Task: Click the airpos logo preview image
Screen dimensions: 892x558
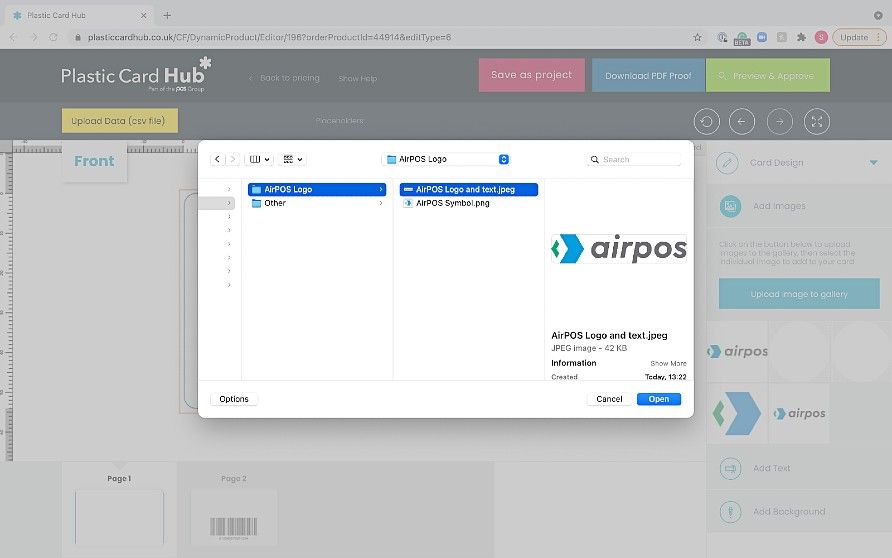Action: 619,249
